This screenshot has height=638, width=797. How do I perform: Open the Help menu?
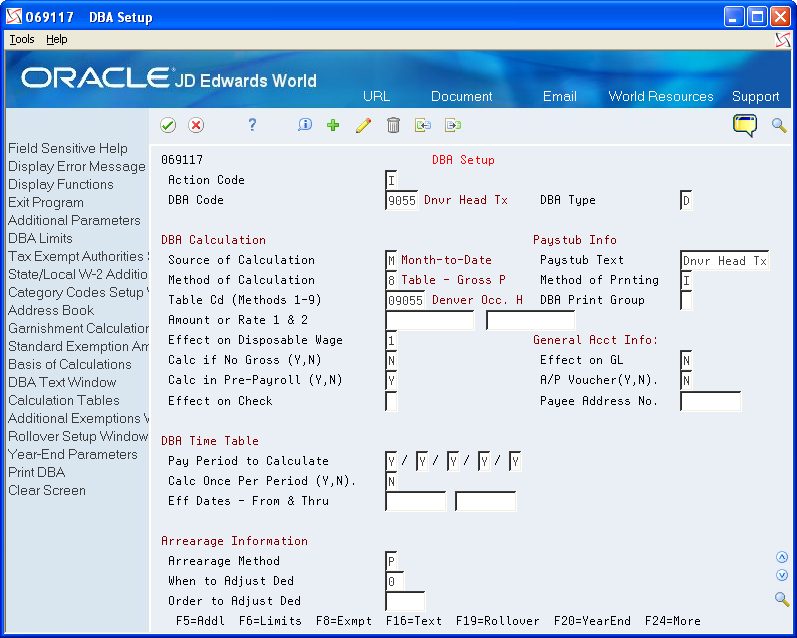tap(56, 39)
